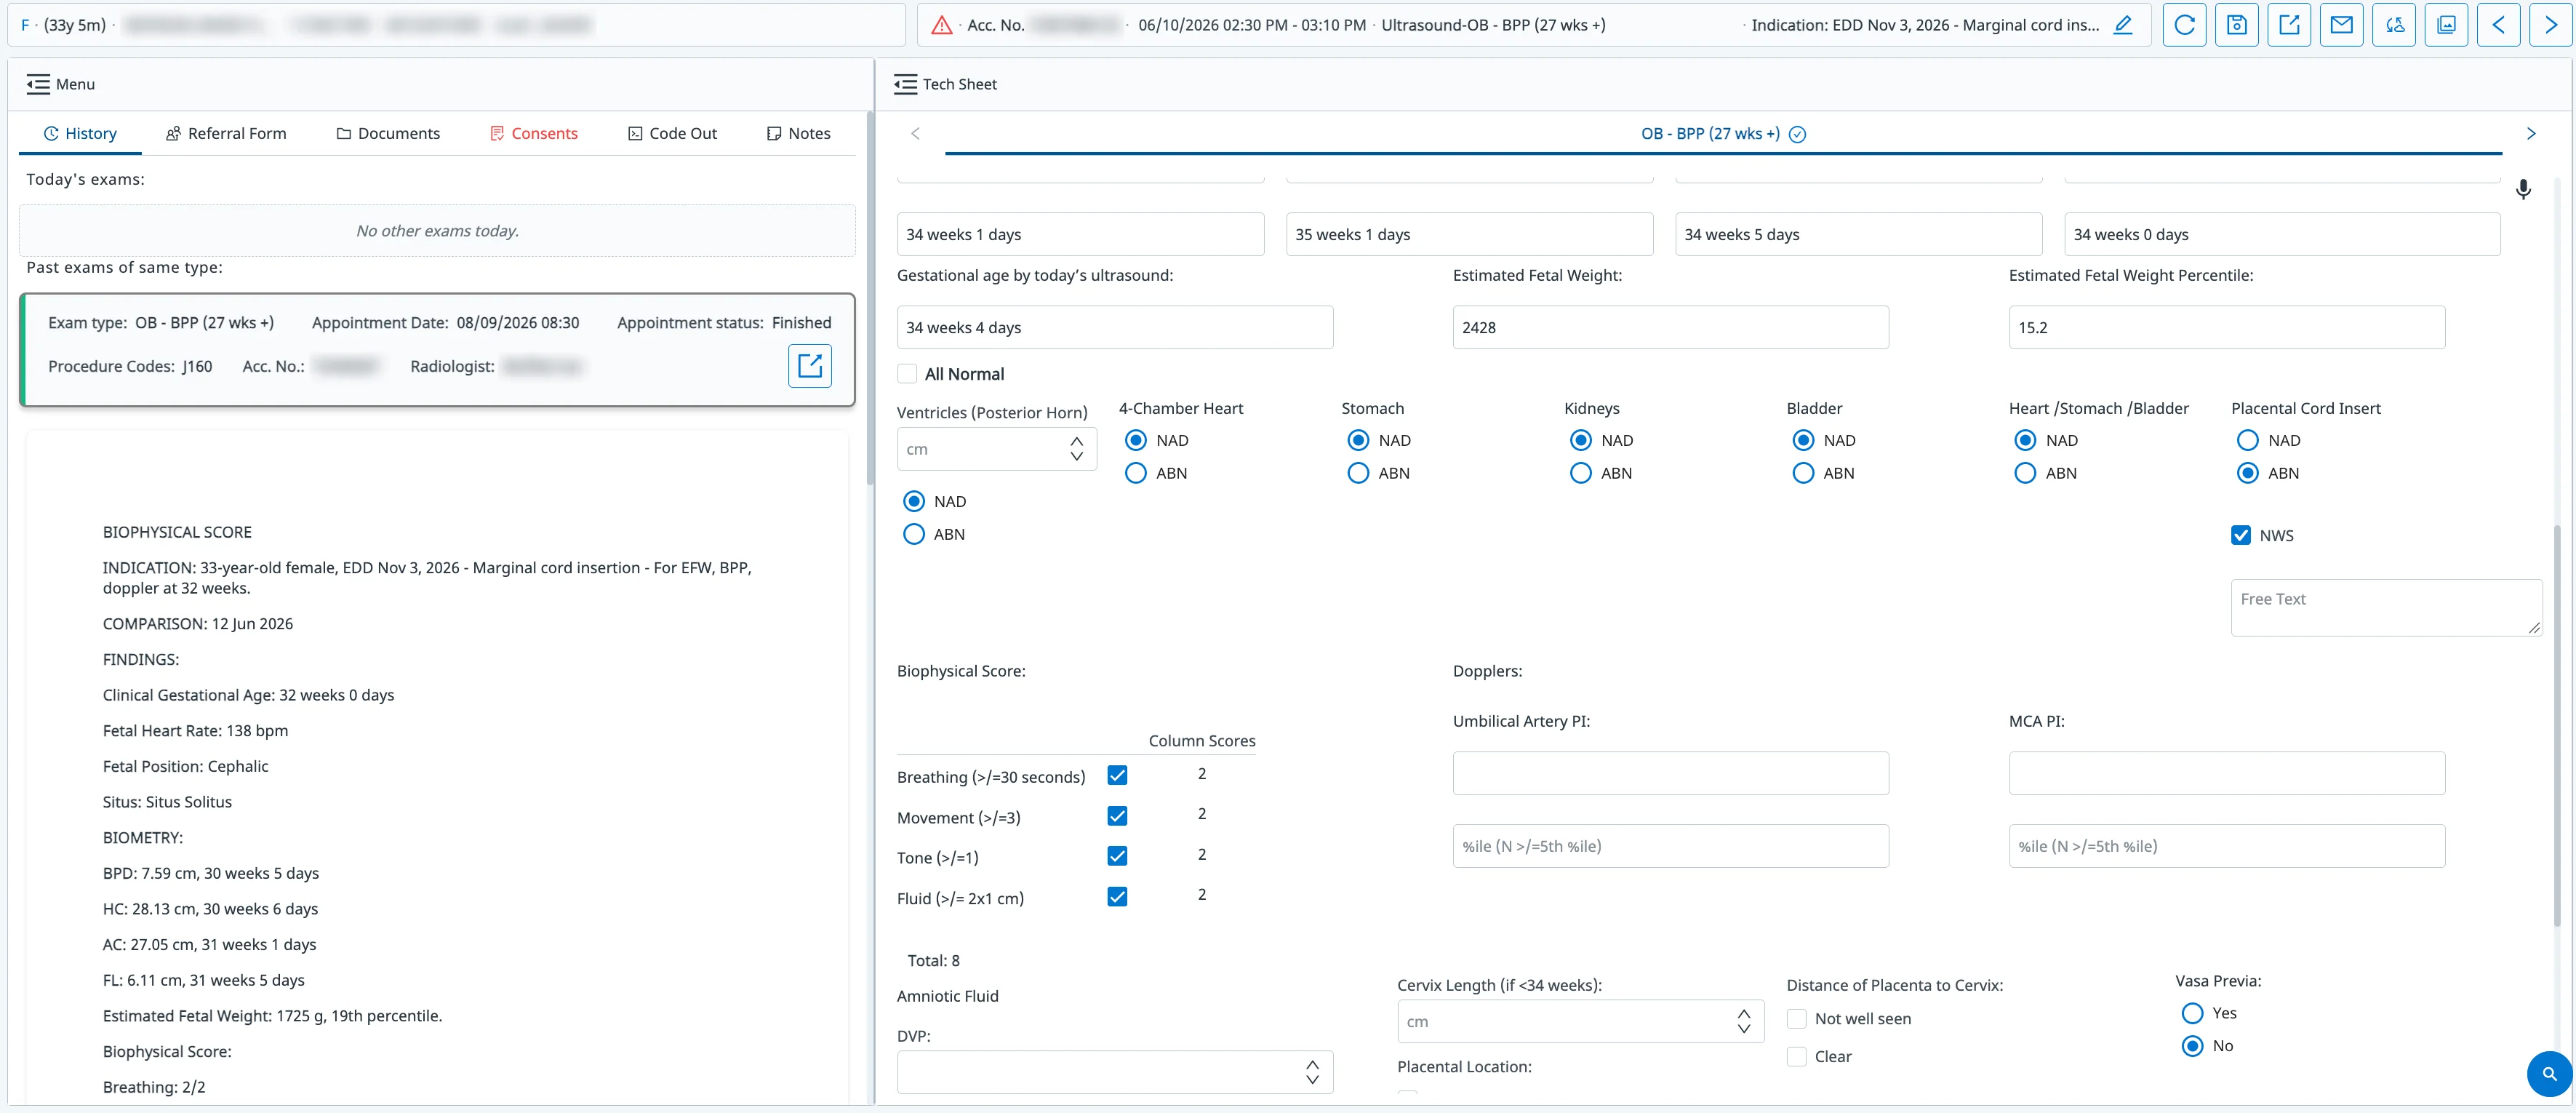Viewport: 2576px width, 1113px height.
Task: Click the save disk icon
Action: click(2236, 25)
